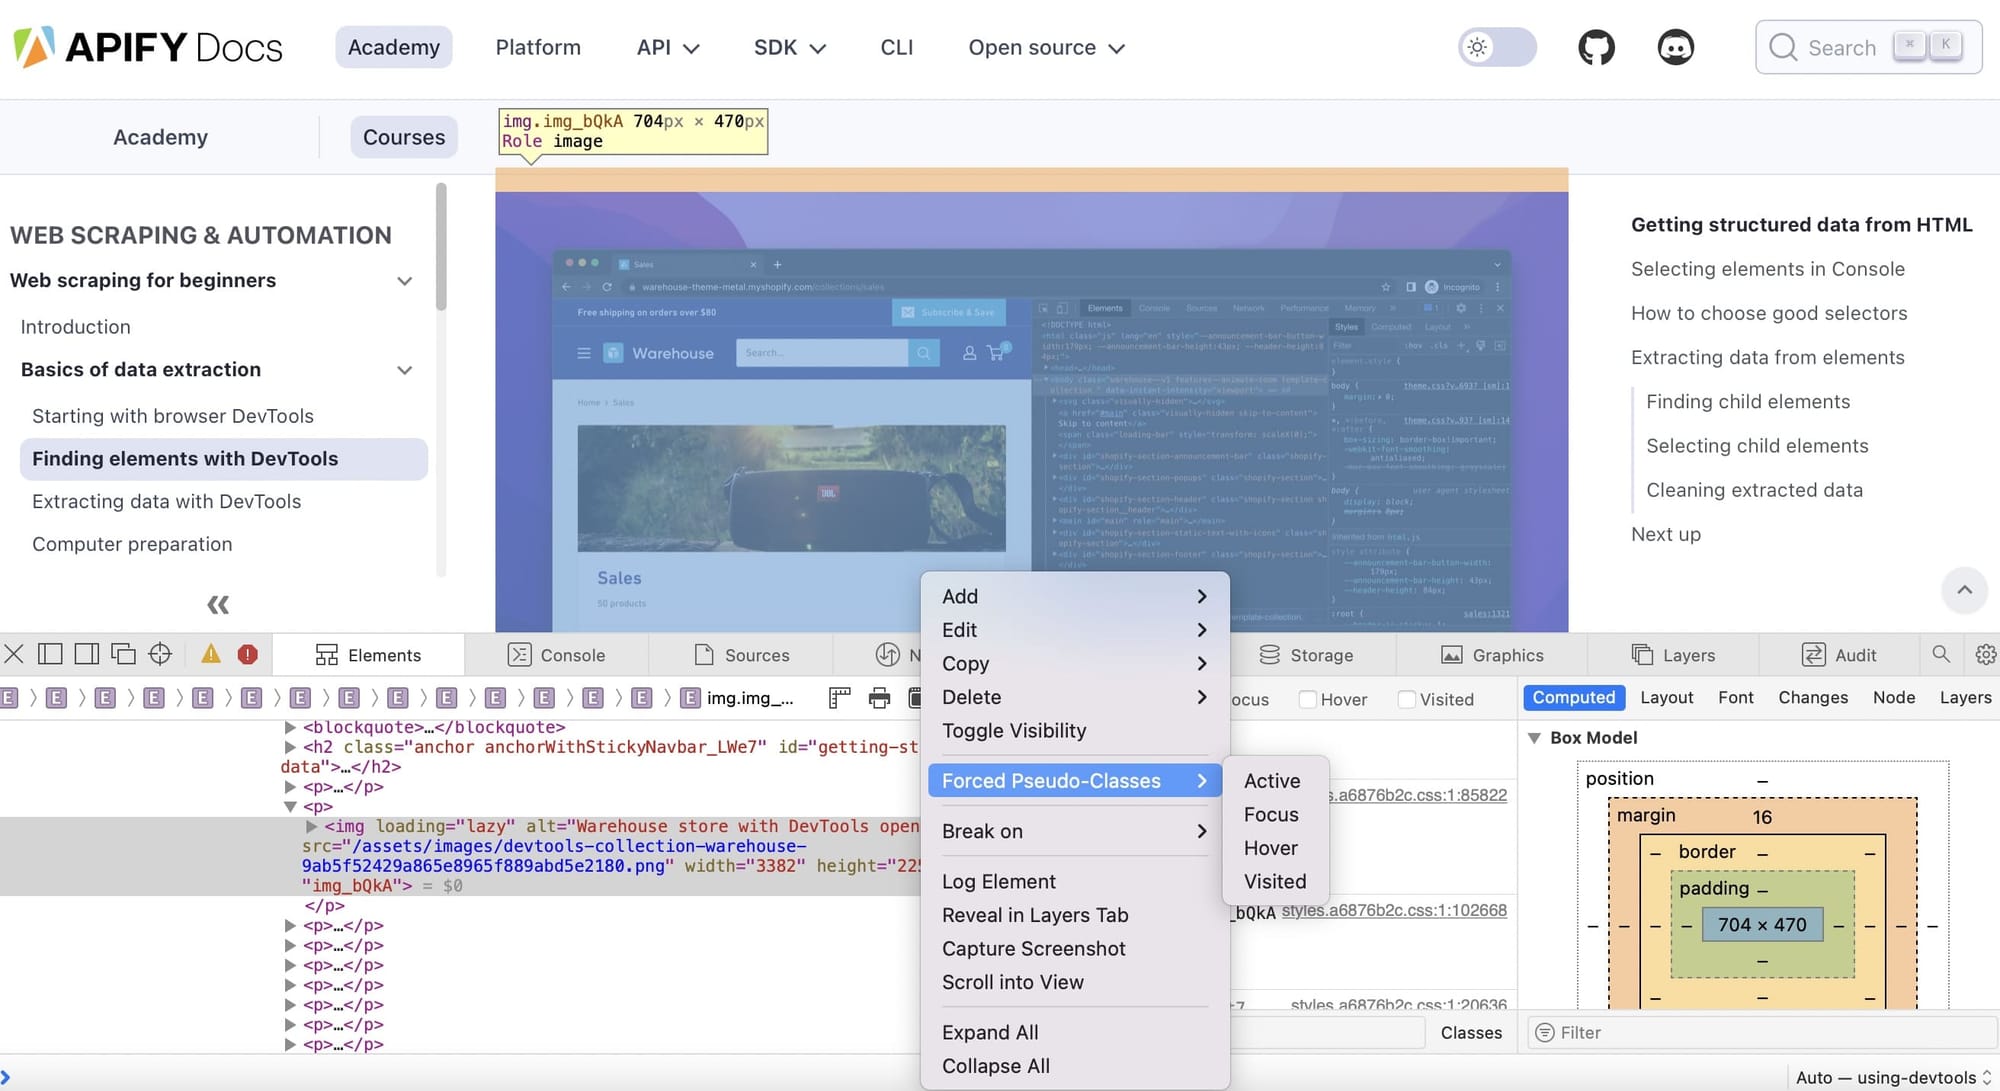Image resolution: width=2000 pixels, height=1091 pixels.
Task: Enable the Hover forced pseudo-class checkbox
Action: 1308,698
